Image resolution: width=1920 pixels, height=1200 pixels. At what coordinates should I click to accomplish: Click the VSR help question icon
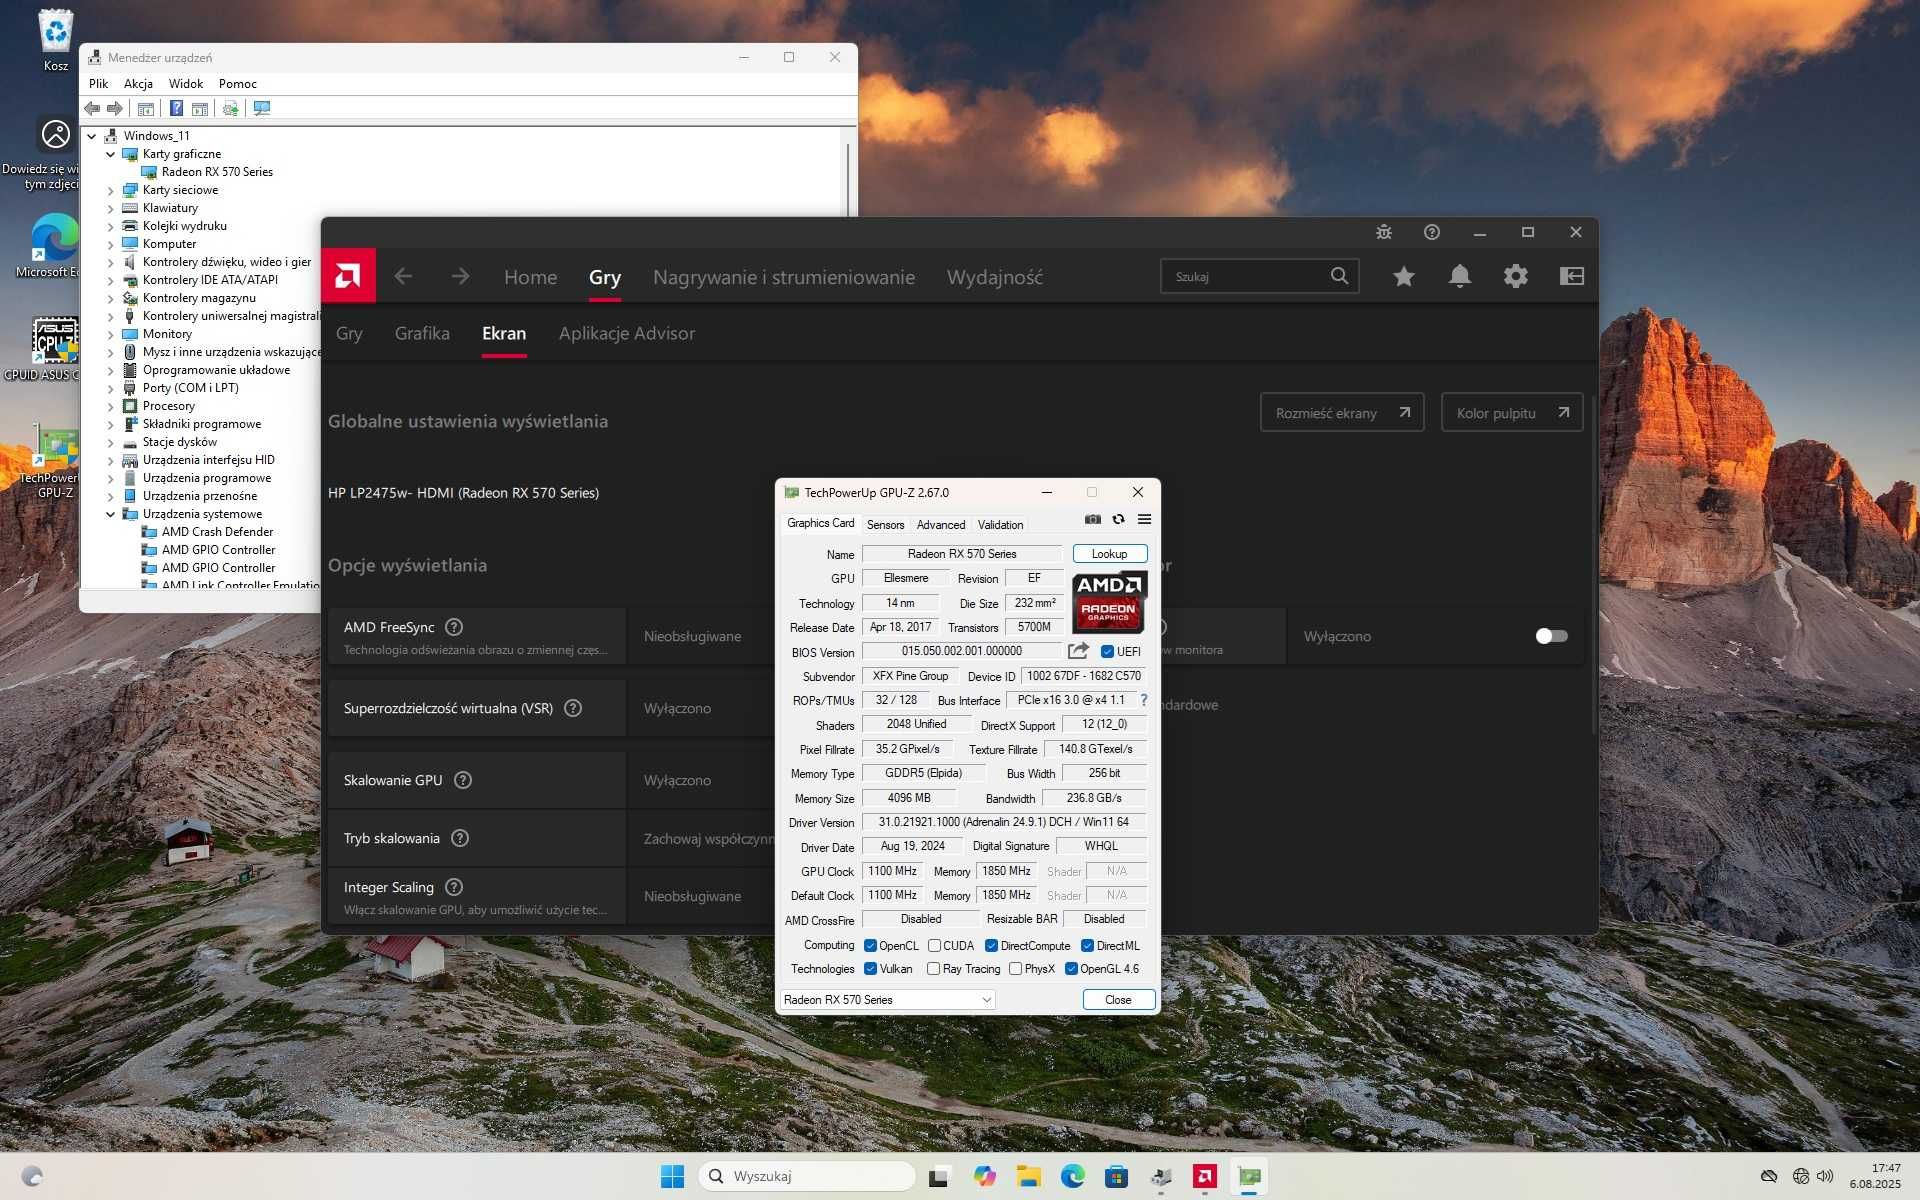(573, 708)
